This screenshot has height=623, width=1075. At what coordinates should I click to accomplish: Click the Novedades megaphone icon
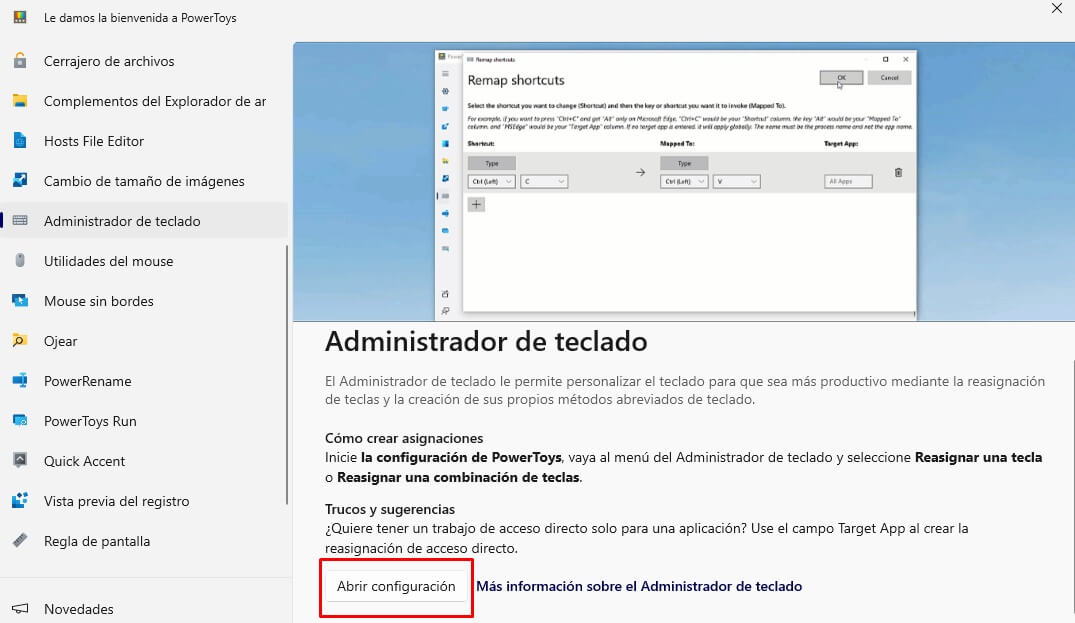pos(20,609)
